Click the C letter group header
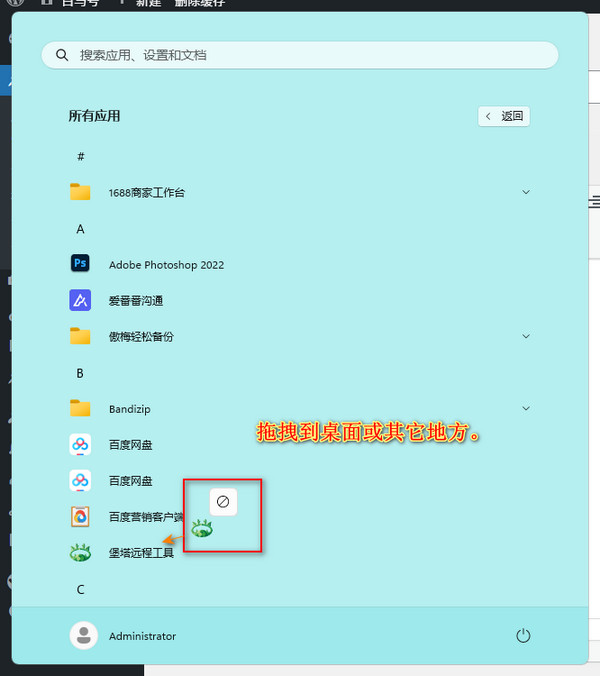Image resolution: width=600 pixels, height=676 pixels. click(81, 589)
